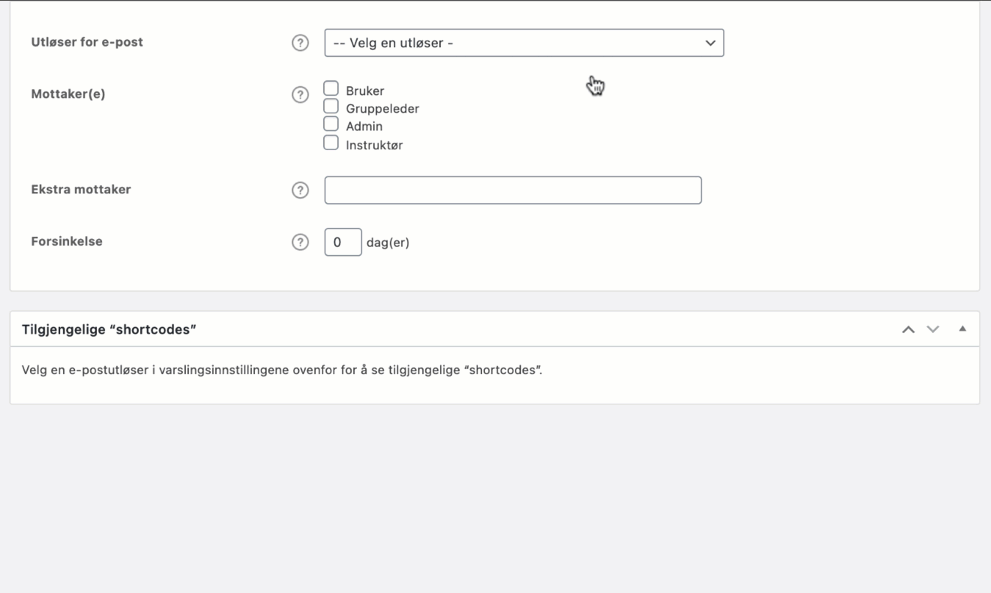Click help icon beside Utløser for e-post
The height and width of the screenshot is (593, 991).
[300, 43]
